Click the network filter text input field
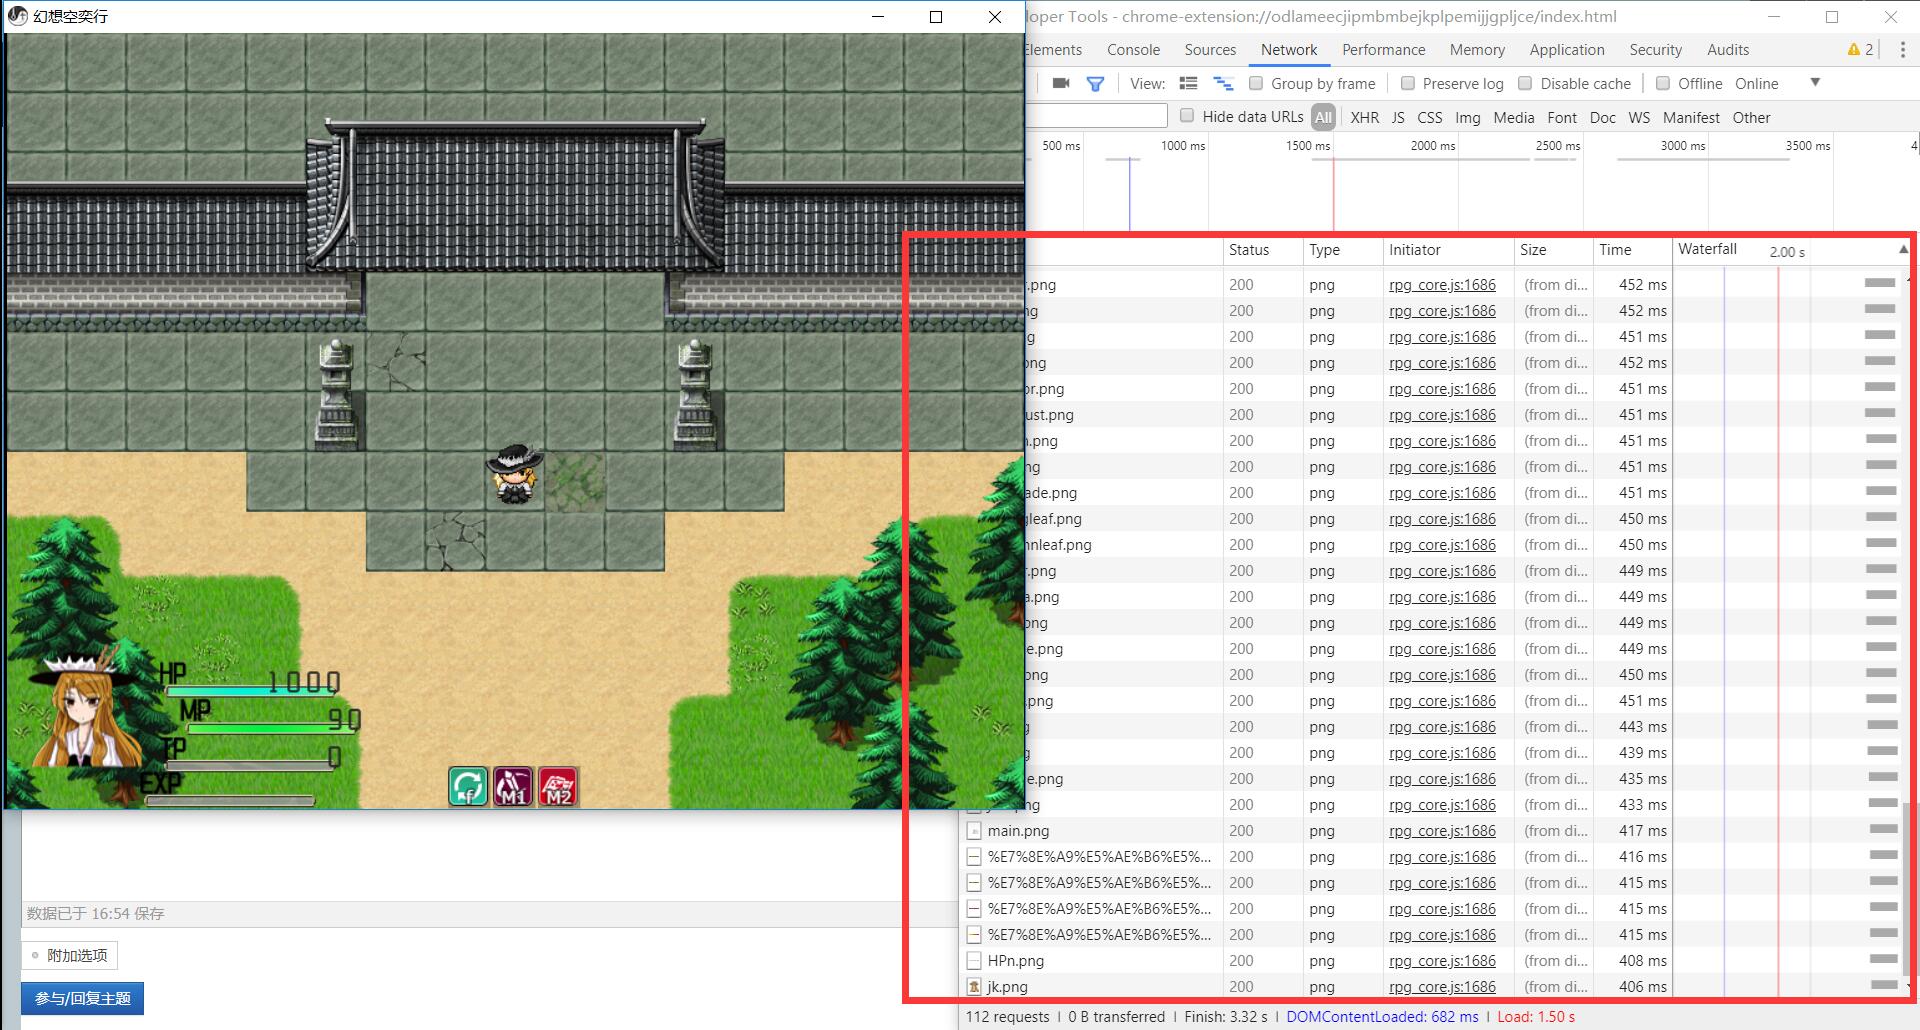This screenshot has height=1030, width=1920. 1097,116
